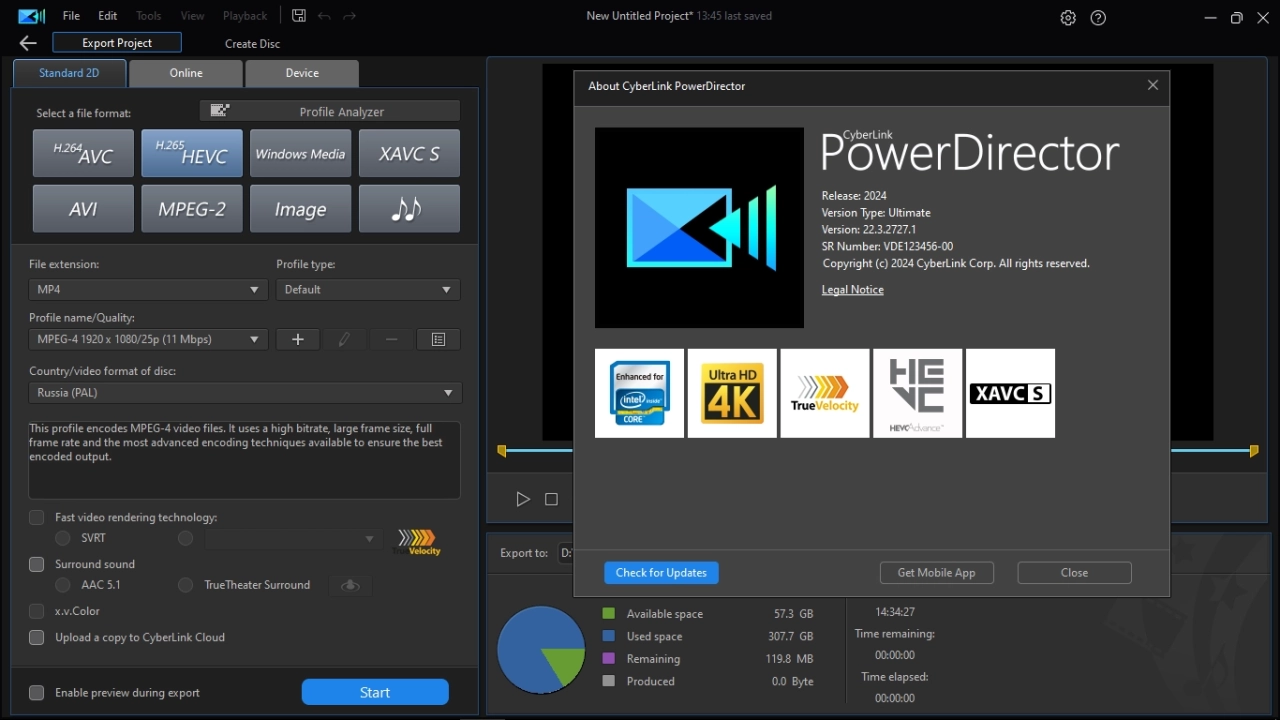The width and height of the screenshot is (1280, 720).
Task: Click the Ultra HD 4K badge
Action: coord(732,393)
